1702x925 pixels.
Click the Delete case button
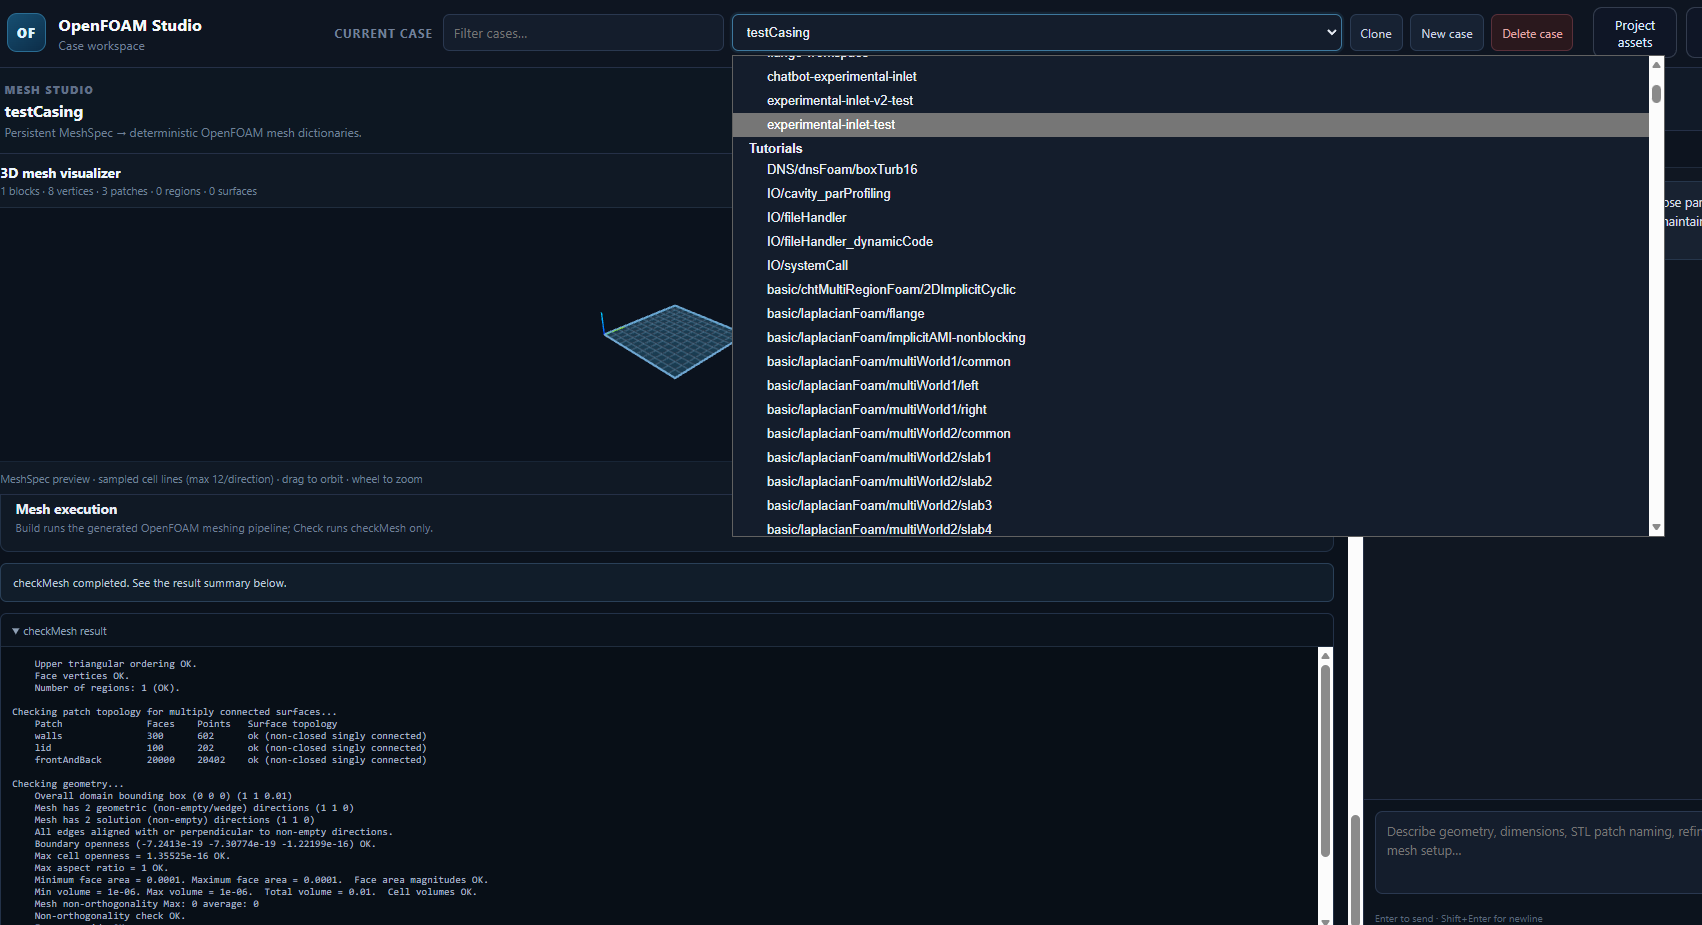click(x=1532, y=33)
